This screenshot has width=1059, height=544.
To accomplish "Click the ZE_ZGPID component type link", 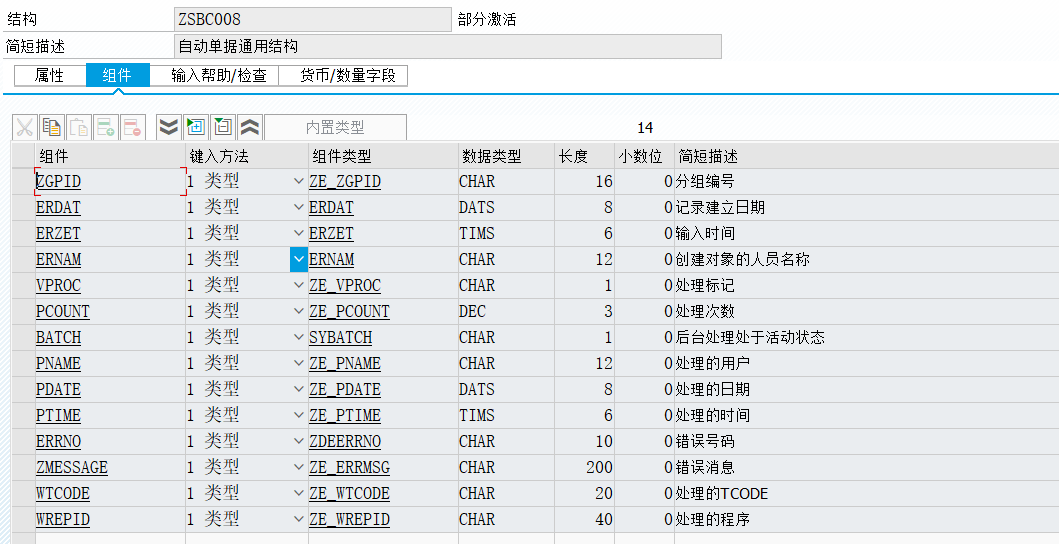I will [x=345, y=182].
